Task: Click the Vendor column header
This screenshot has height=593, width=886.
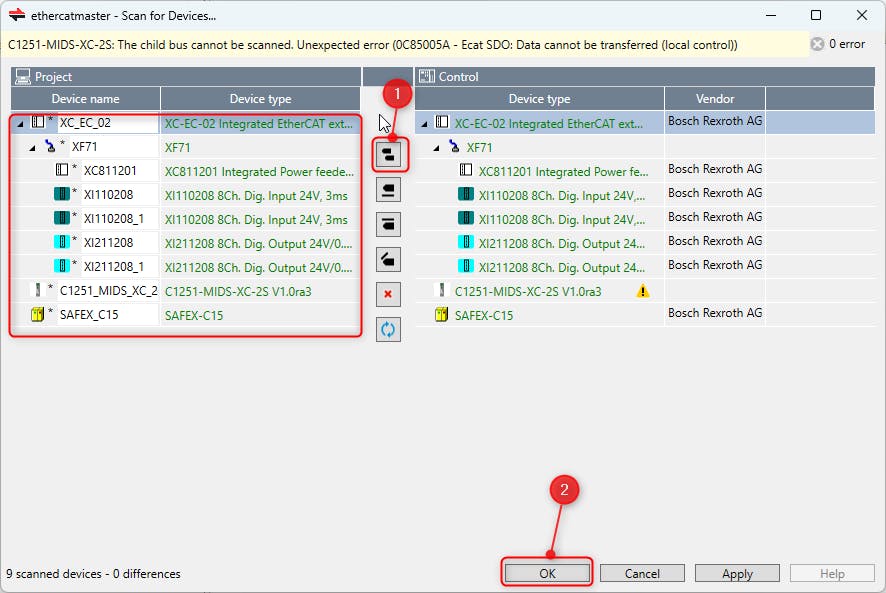Action: click(x=714, y=99)
